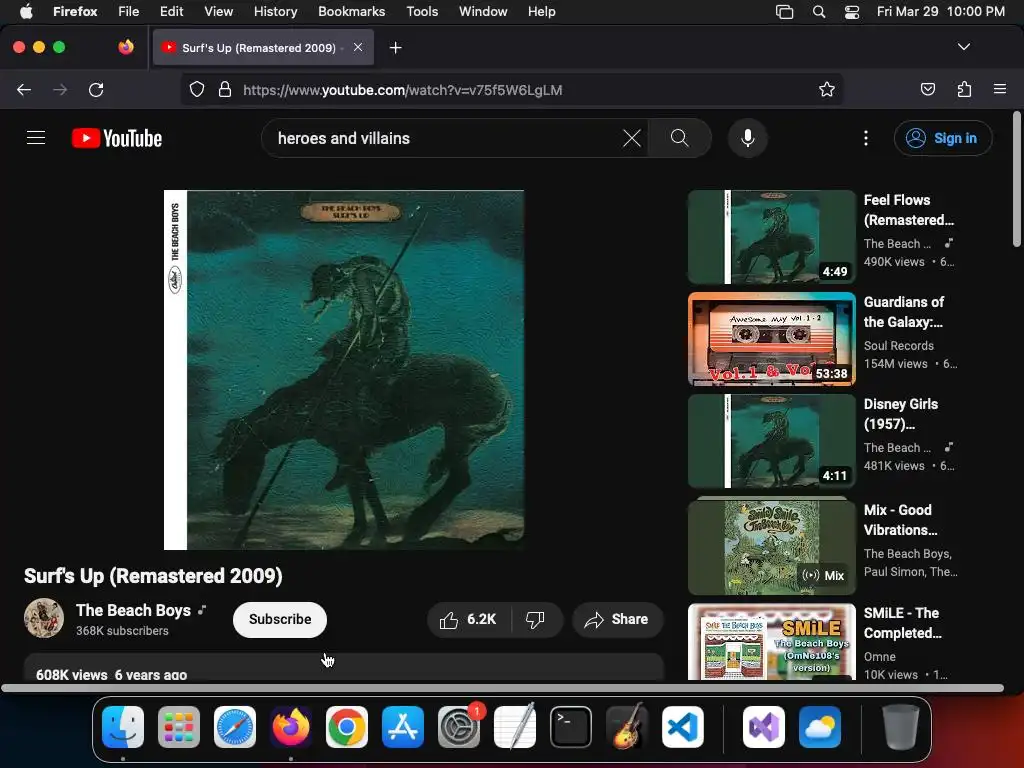The image size is (1024, 768).
Task: Open Firefox extensions puzzle icon
Action: click(x=964, y=89)
